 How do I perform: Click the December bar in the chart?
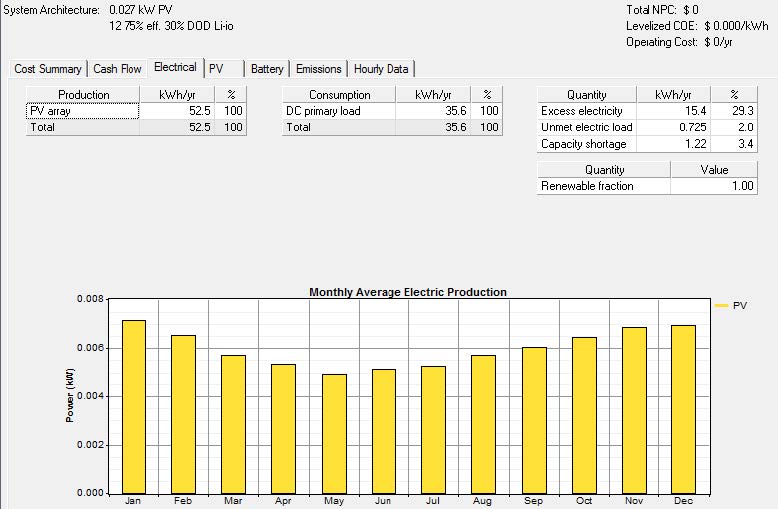[x=684, y=408]
